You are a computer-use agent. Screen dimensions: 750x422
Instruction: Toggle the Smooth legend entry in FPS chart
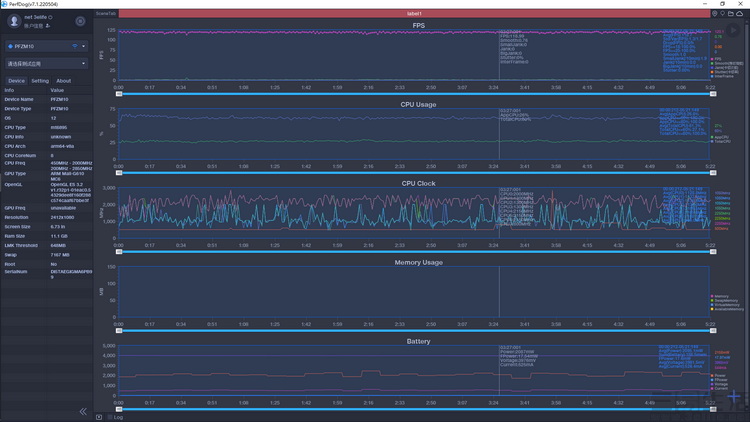[x=727, y=63]
